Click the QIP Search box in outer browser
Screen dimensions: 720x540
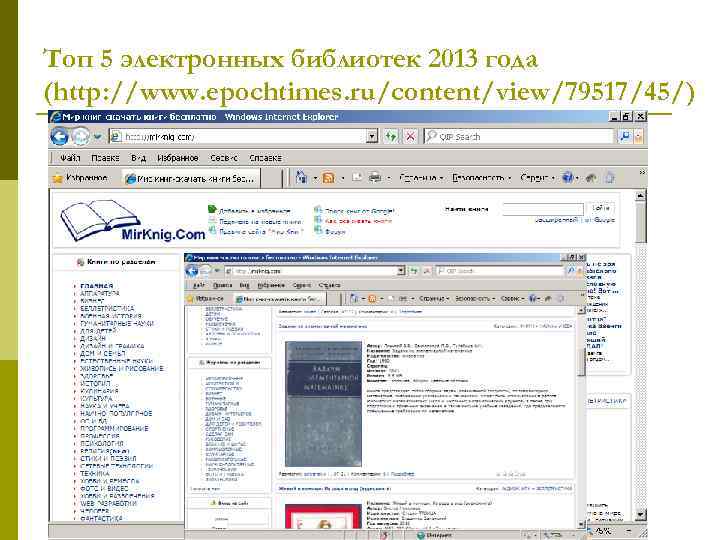coord(519,136)
